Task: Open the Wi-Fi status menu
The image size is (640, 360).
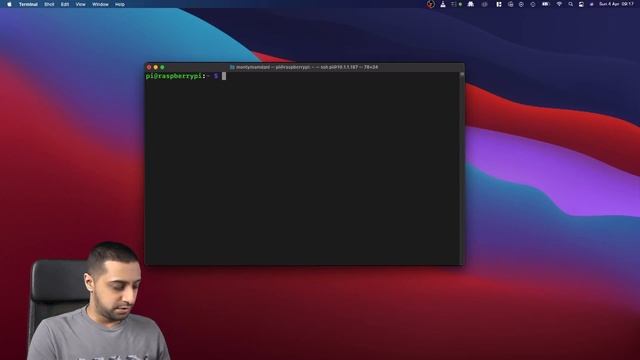Action: pyautogui.click(x=559, y=4)
